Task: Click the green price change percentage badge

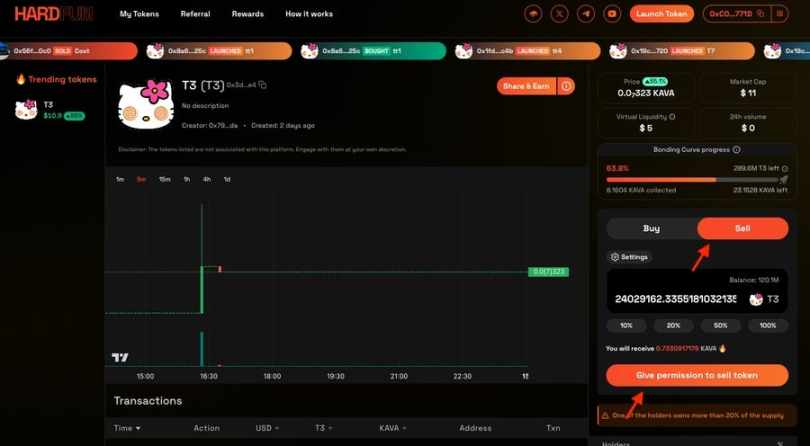Action: point(655,82)
